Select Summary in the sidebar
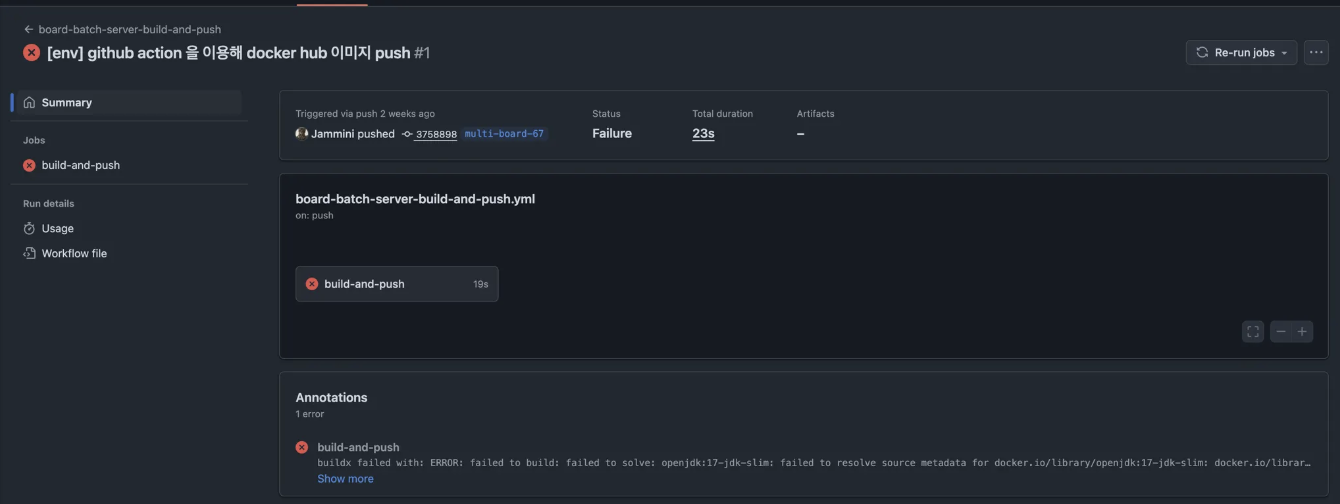1340x504 pixels. pos(126,102)
